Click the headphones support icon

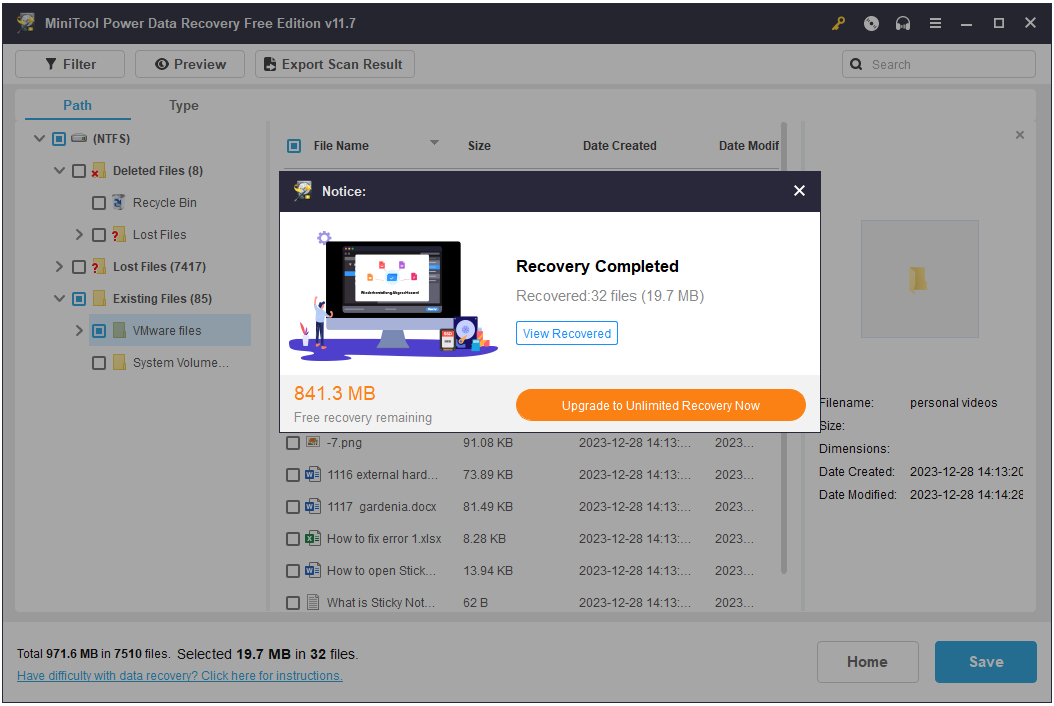click(903, 24)
